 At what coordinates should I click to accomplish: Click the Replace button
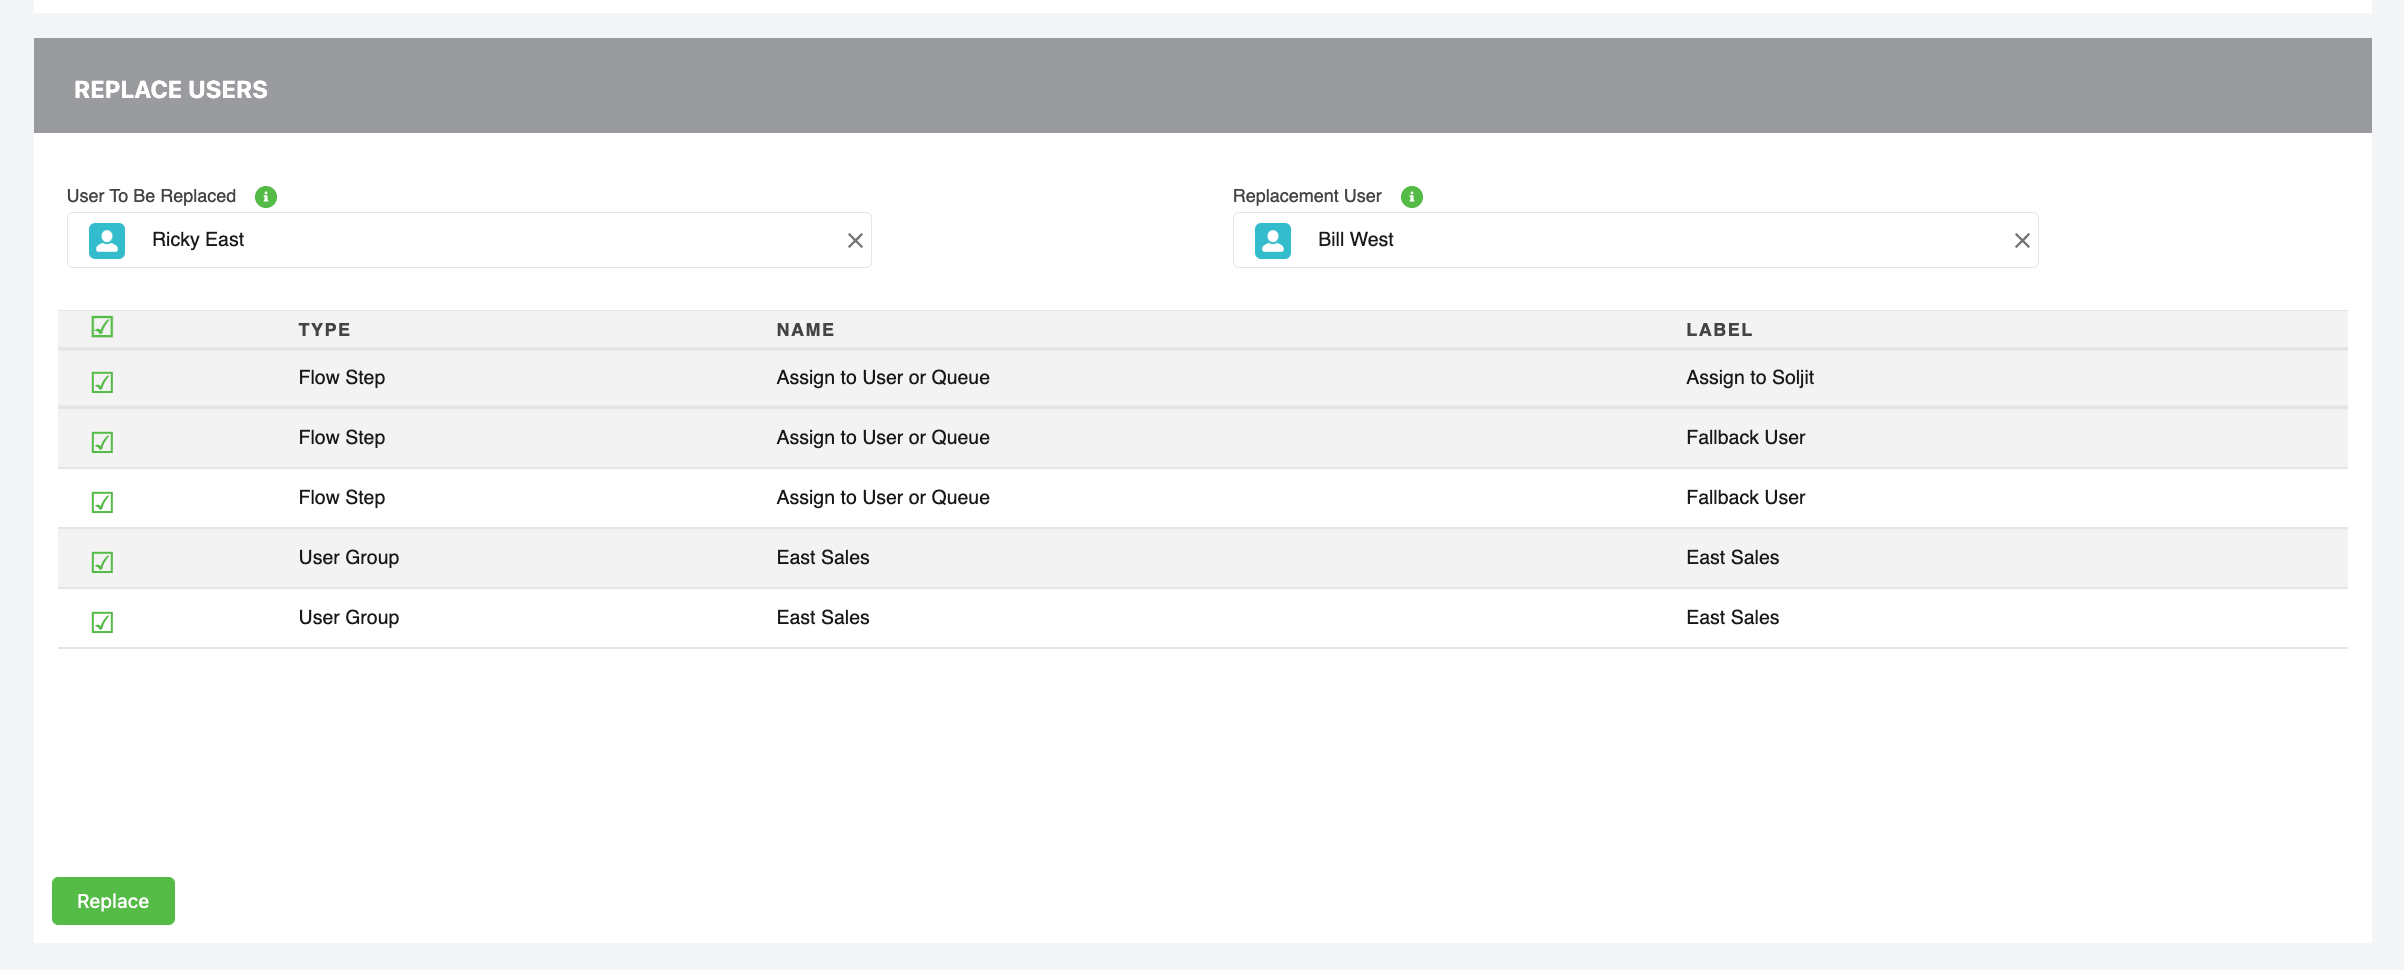113,901
